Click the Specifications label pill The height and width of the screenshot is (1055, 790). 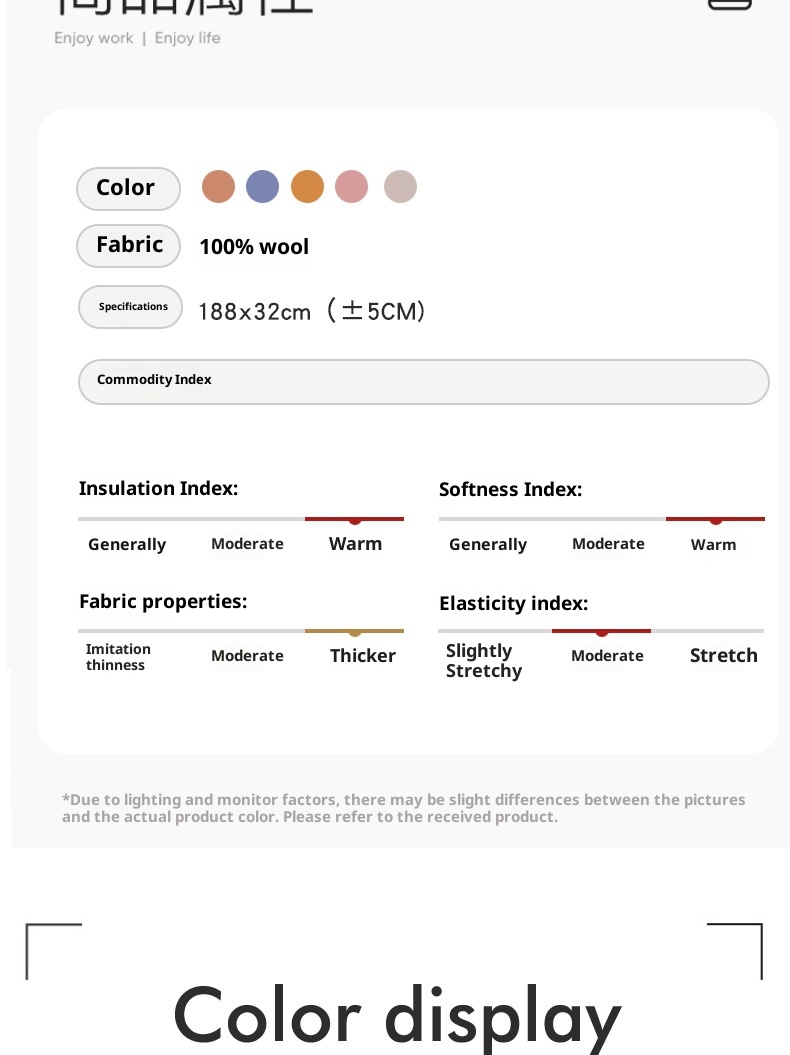click(x=131, y=307)
